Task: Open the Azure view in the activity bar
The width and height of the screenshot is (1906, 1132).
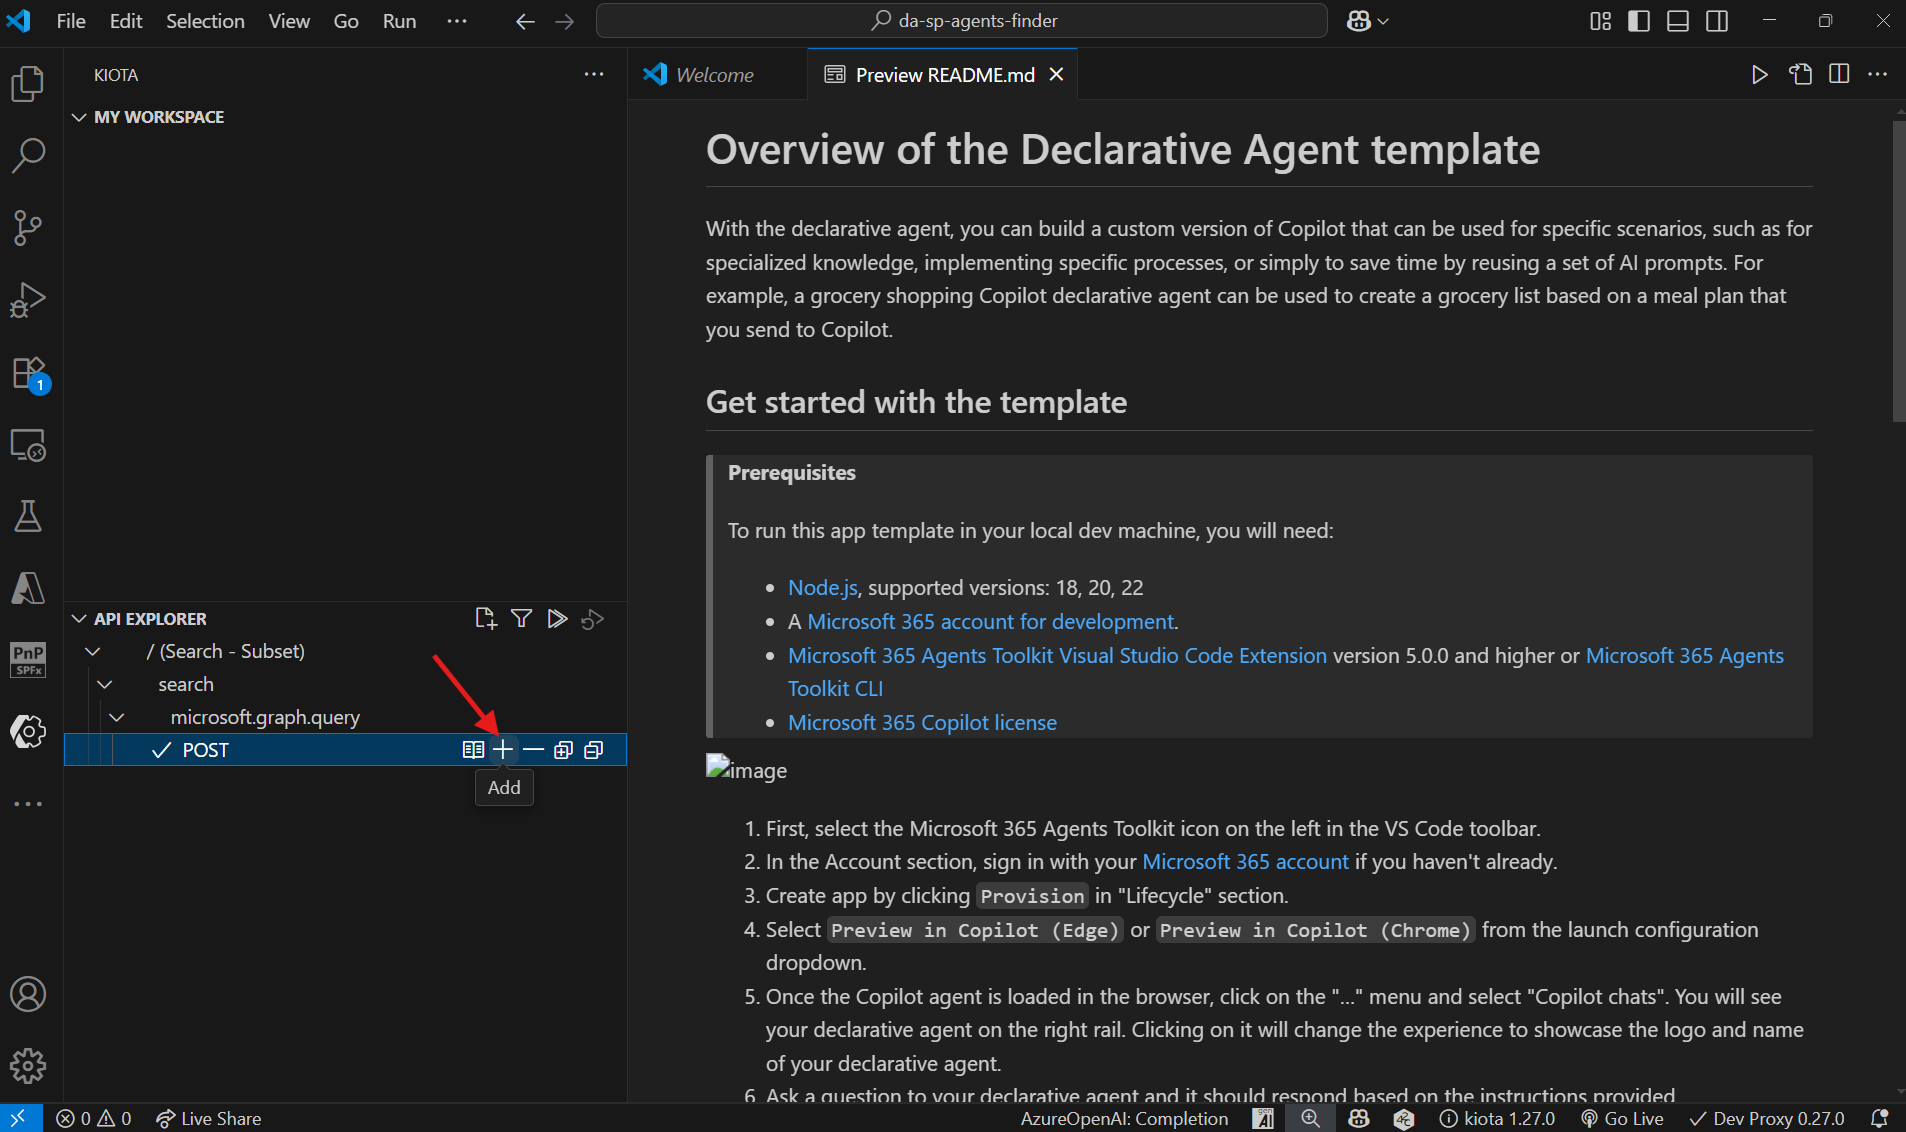Action: pos(28,588)
